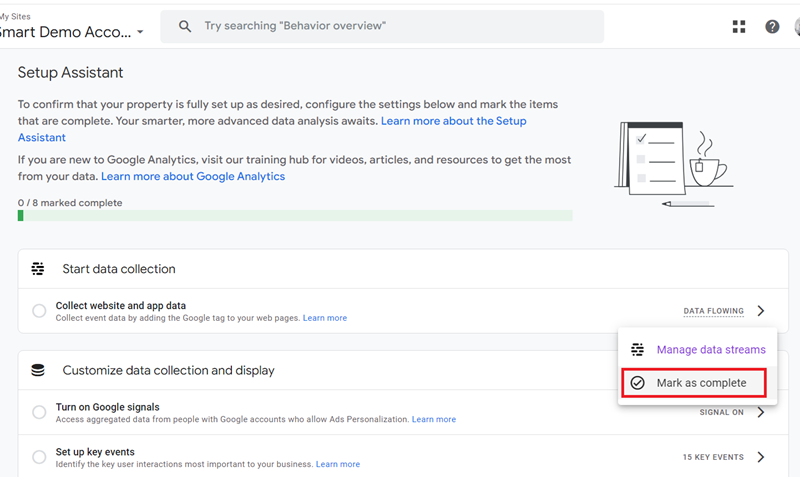This screenshot has width=800, height=477.
Task: Focus the Try searching Behavior overview field
Action: (382, 27)
